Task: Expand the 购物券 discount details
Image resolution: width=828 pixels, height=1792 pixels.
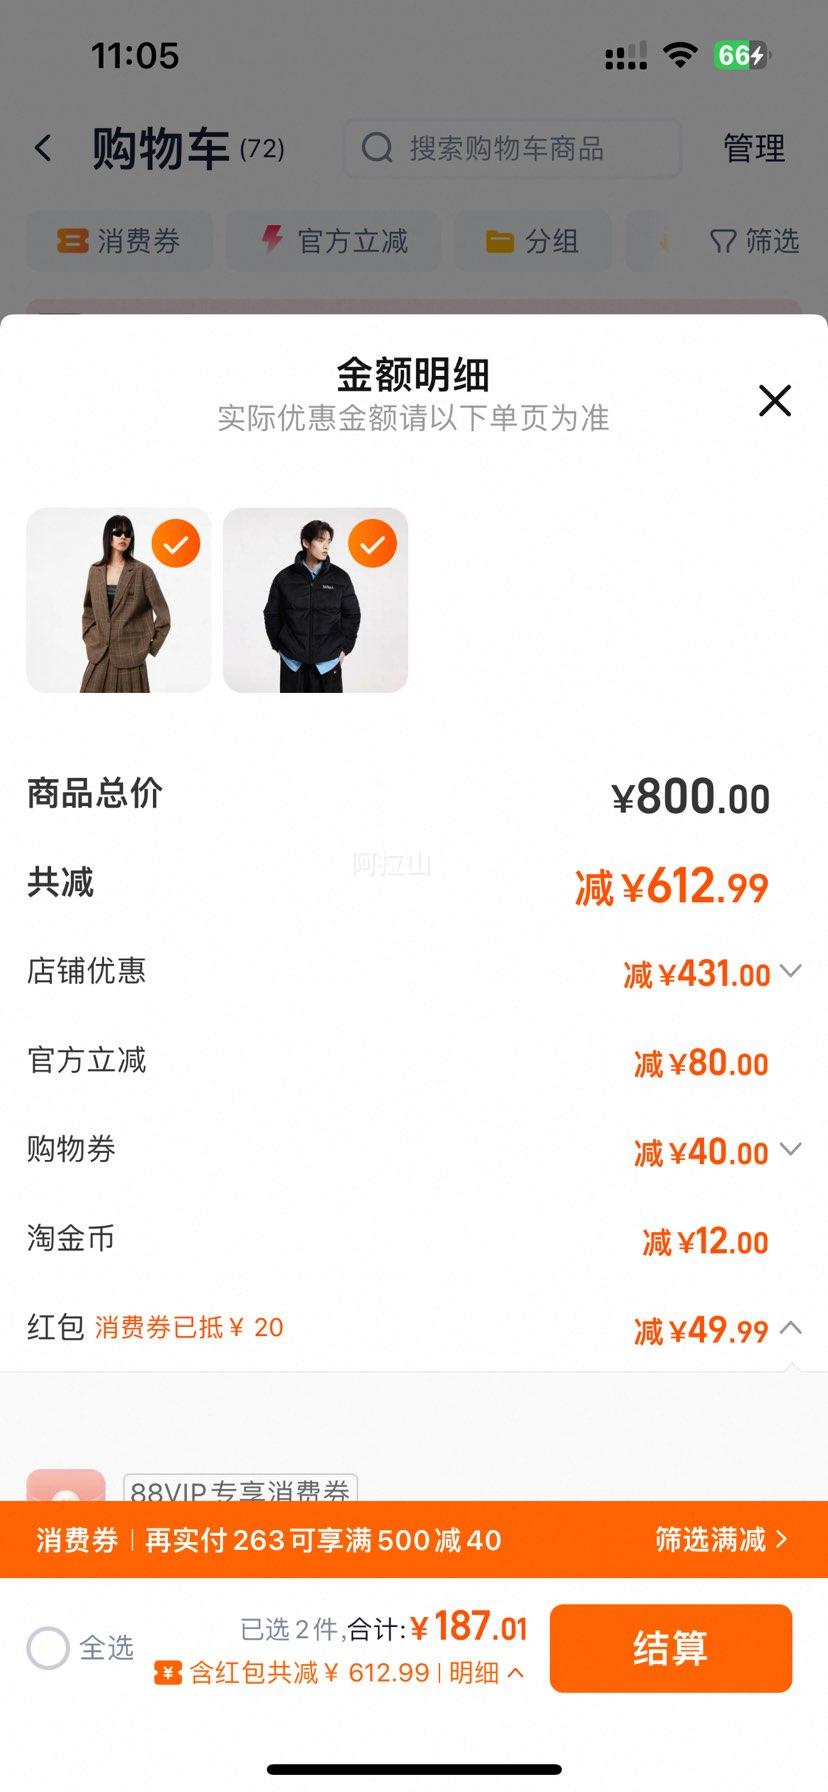Action: coord(790,1149)
